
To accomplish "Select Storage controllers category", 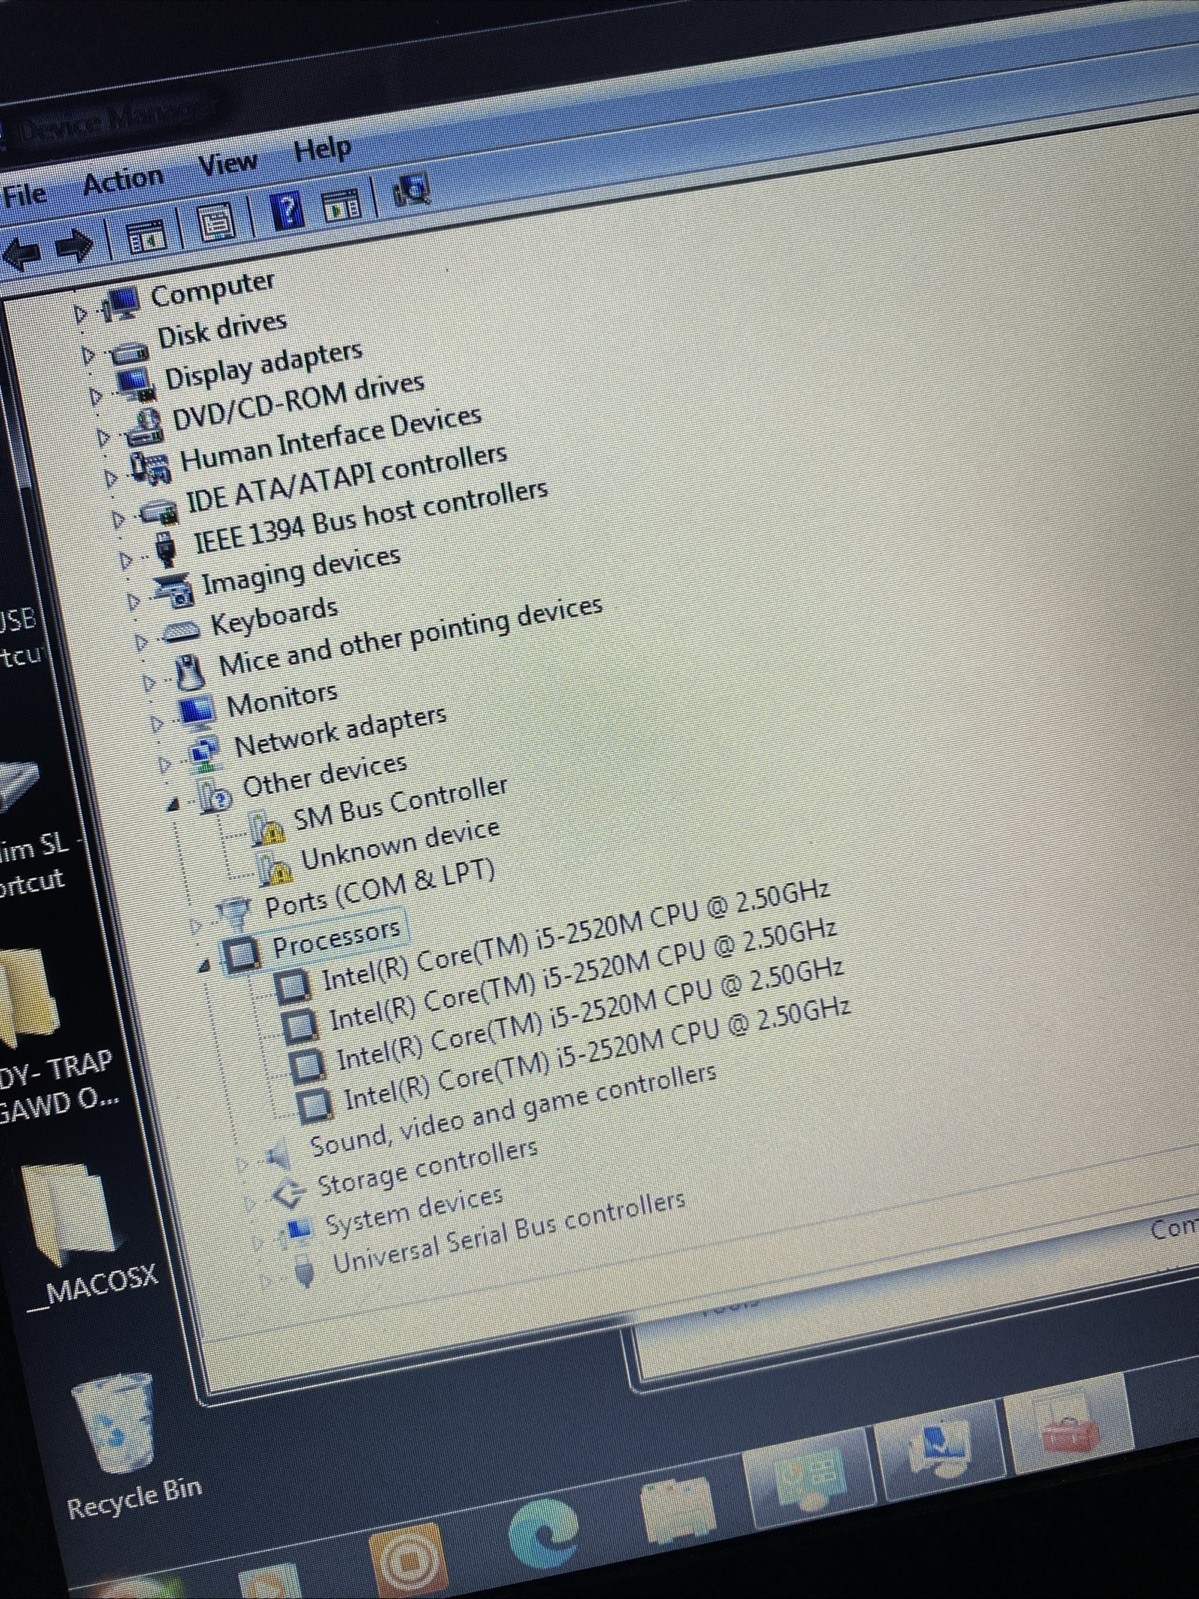I will (427, 1167).
